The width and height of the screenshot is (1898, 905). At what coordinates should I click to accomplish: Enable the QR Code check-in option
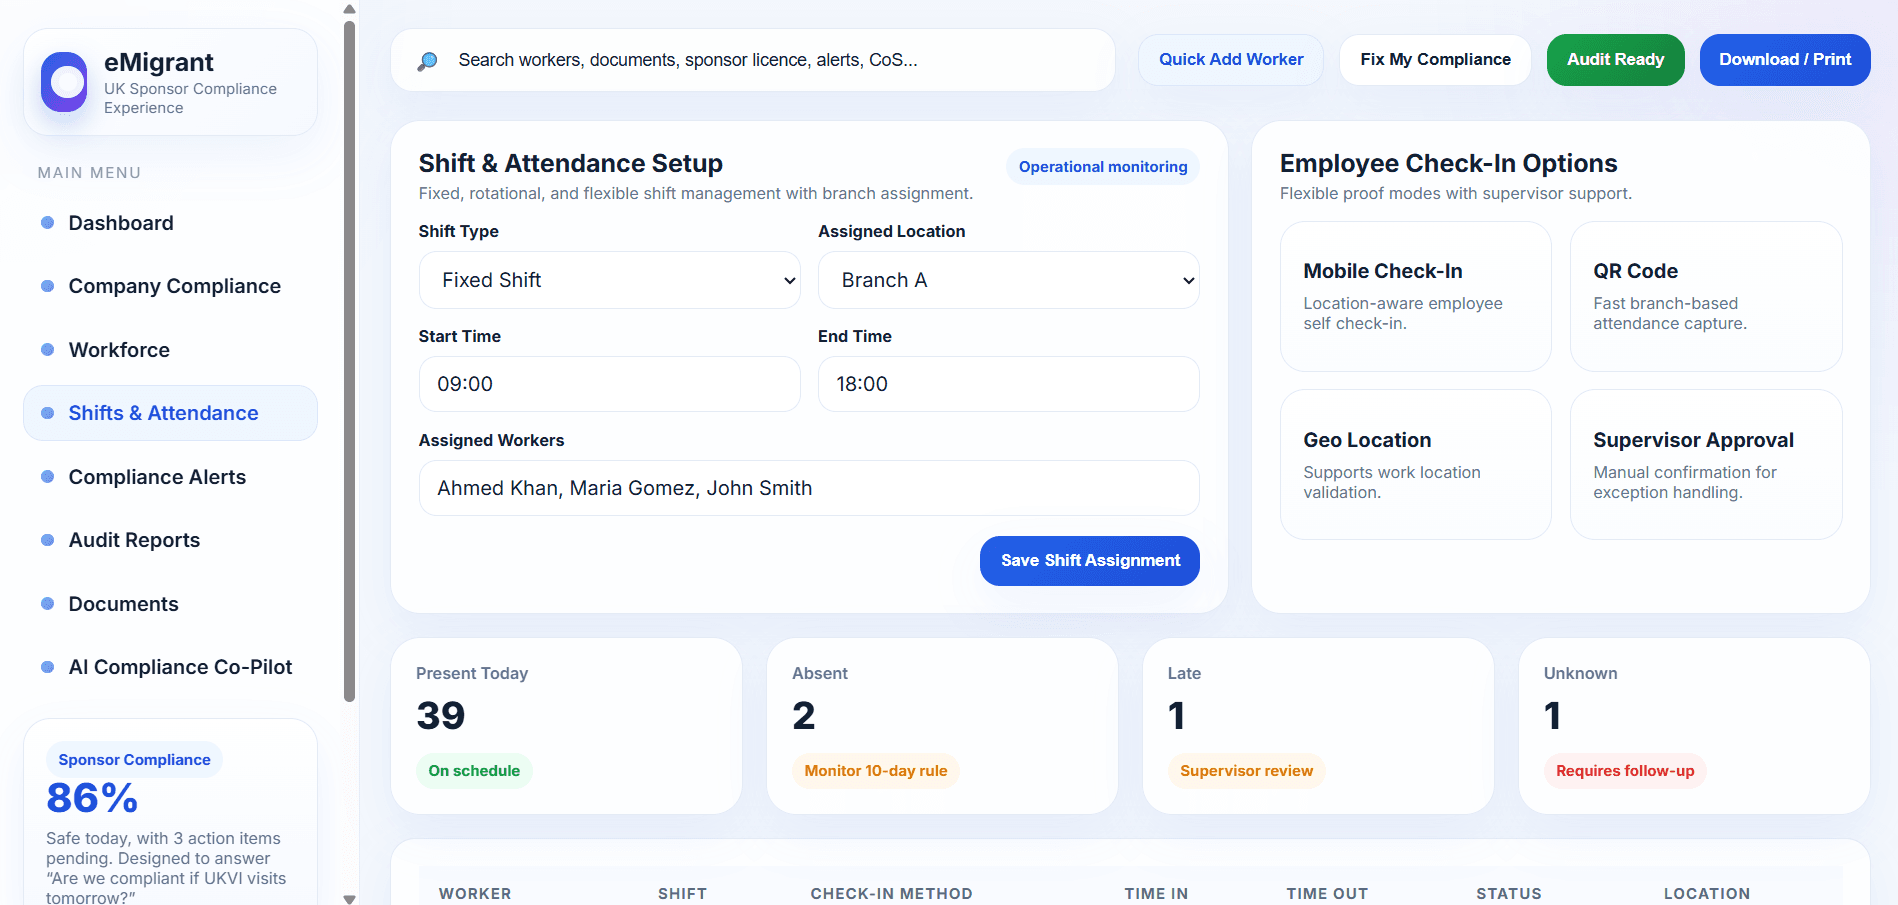pos(1706,296)
